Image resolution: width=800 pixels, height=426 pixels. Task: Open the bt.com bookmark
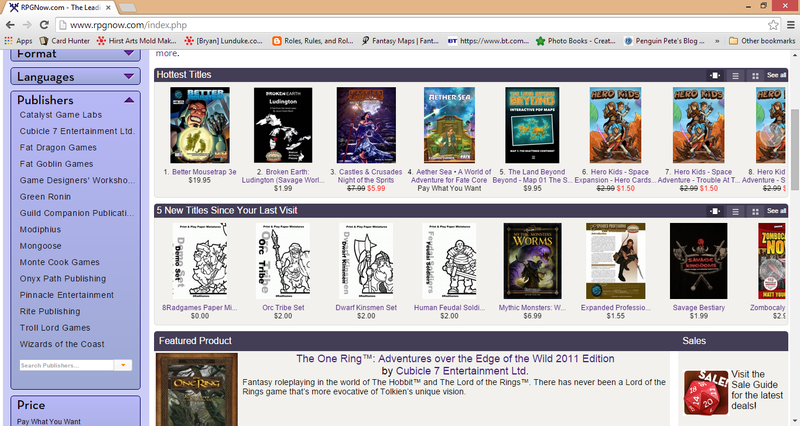pos(488,41)
